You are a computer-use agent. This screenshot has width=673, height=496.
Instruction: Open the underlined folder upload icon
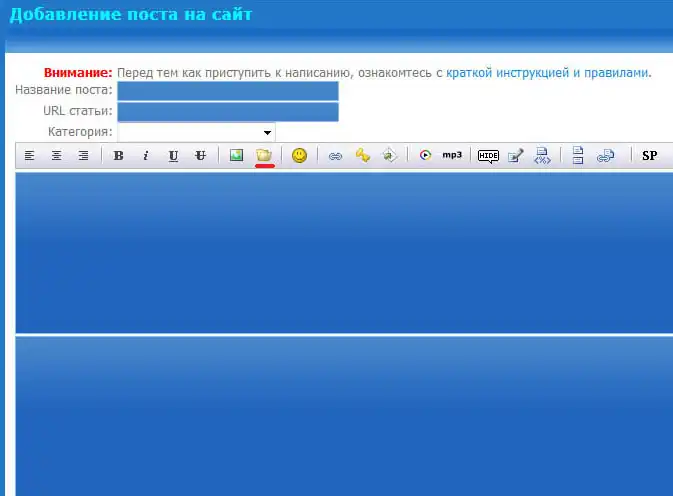click(265, 155)
